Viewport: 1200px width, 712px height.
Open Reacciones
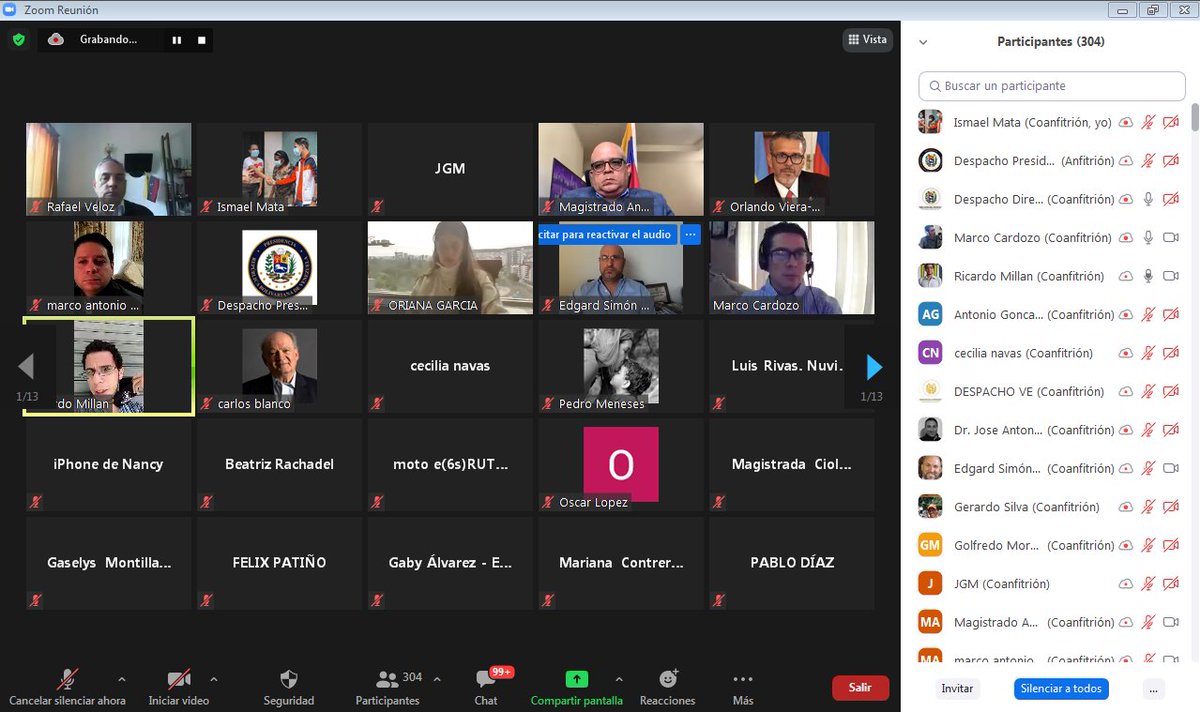coord(668,688)
